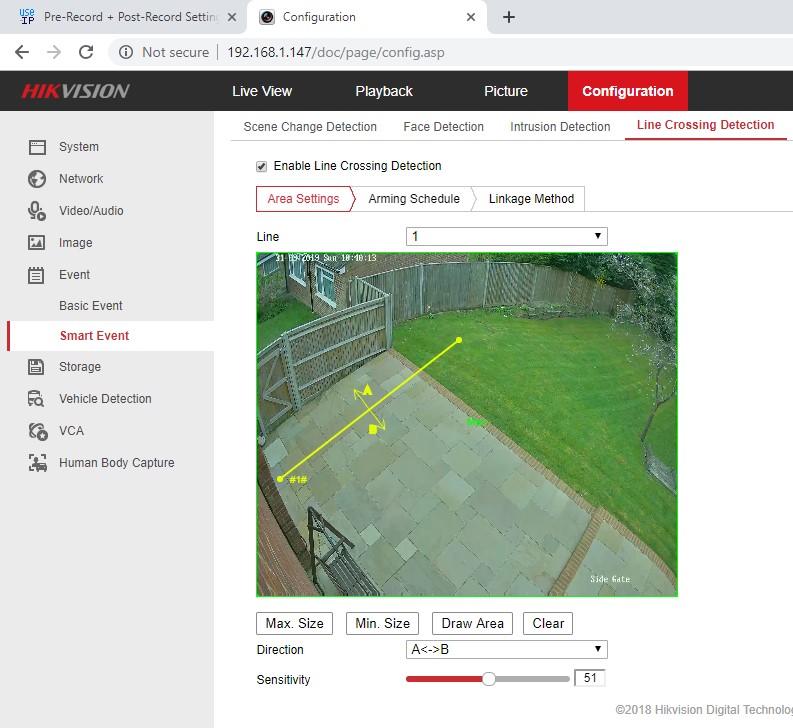Open the Line number dropdown

(x=506, y=237)
